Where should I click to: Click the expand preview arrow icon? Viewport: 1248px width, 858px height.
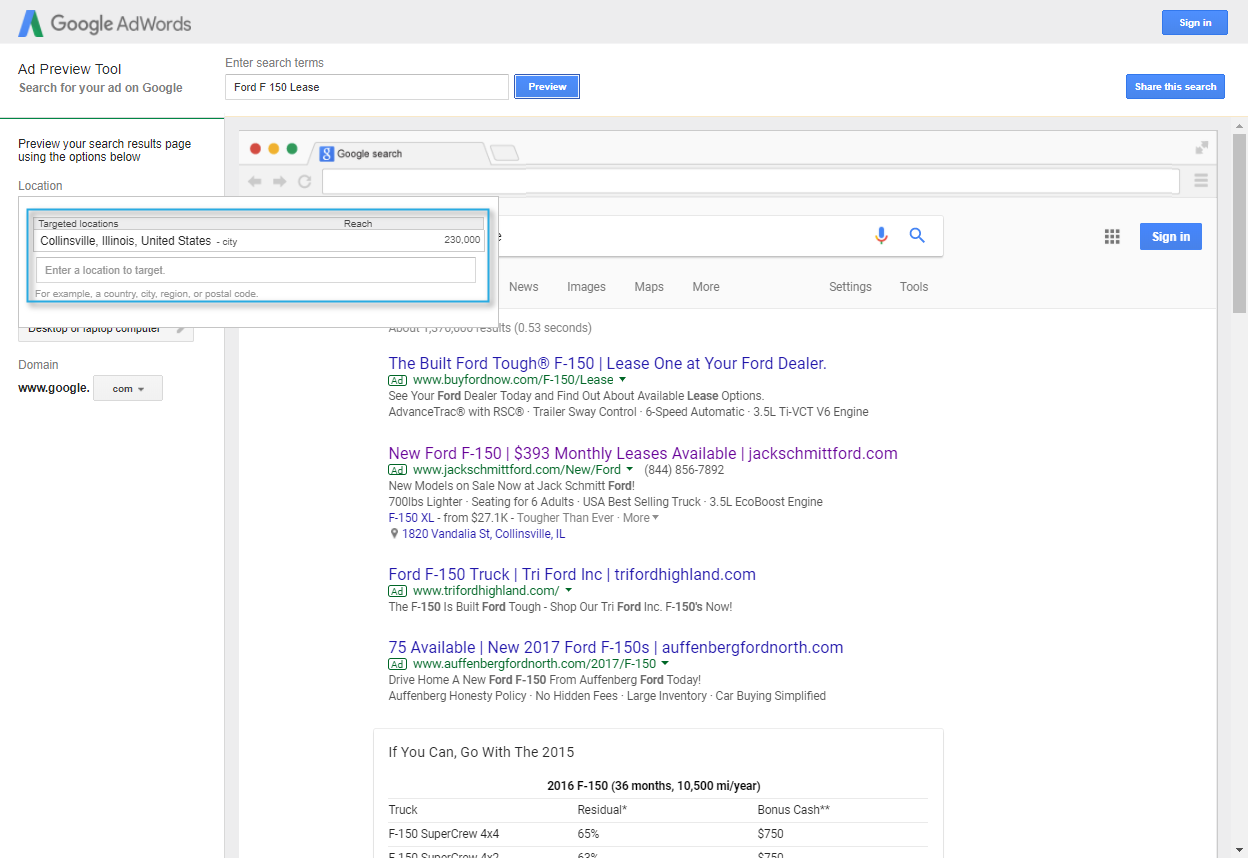click(1201, 146)
